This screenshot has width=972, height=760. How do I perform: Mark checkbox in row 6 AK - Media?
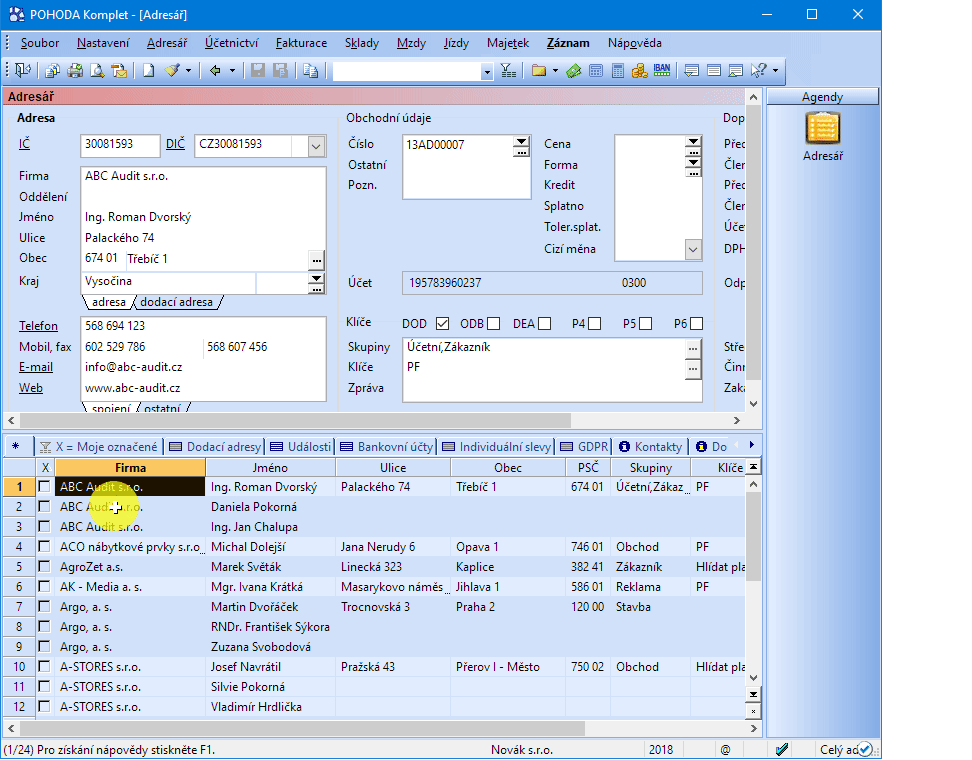[x=44, y=586]
